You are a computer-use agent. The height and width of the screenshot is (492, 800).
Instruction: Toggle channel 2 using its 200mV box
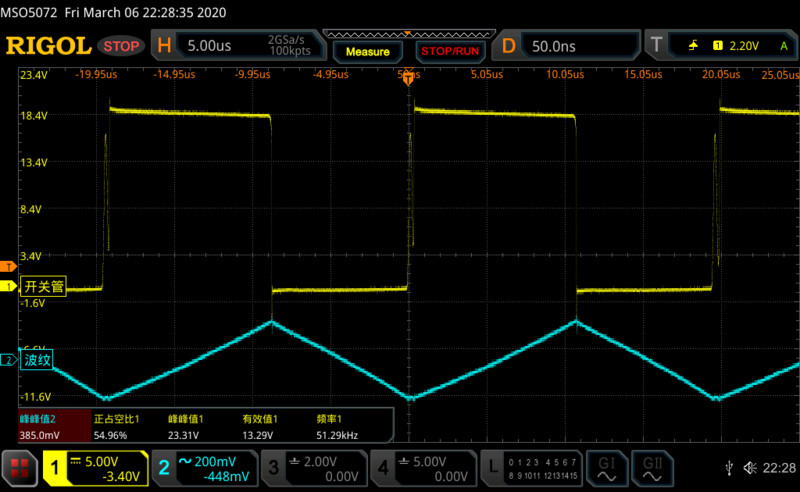pos(204,467)
